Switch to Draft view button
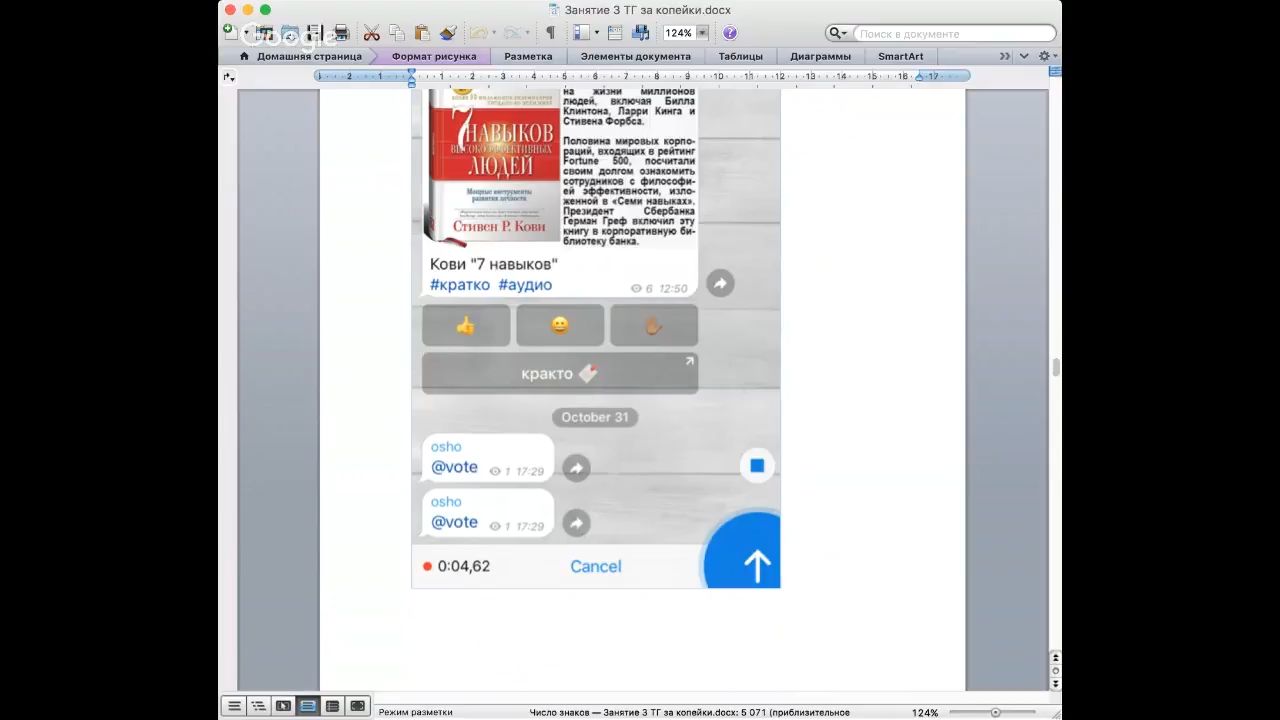This screenshot has height=720, width=1280. point(234,706)
